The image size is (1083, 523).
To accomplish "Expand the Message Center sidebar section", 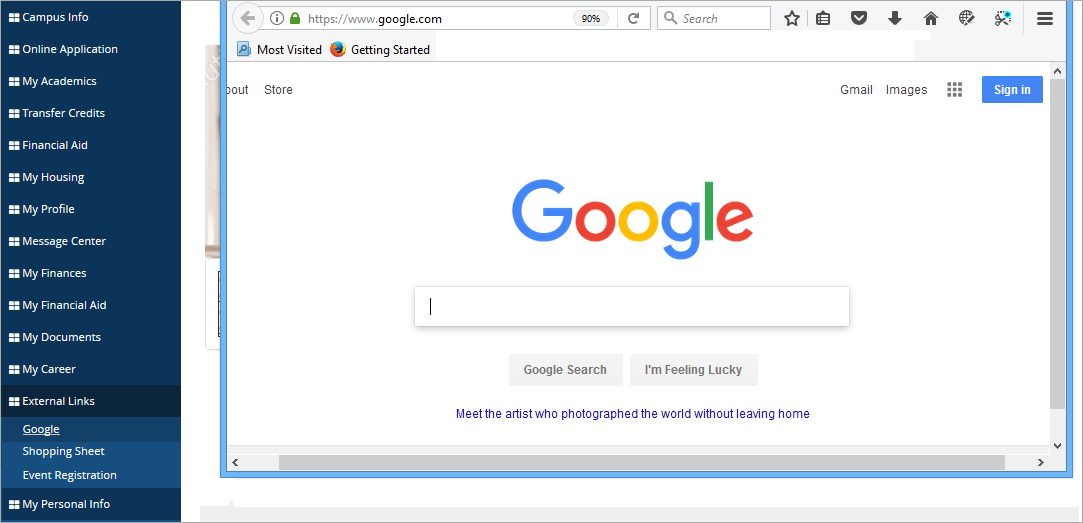I will click(90, 241).
